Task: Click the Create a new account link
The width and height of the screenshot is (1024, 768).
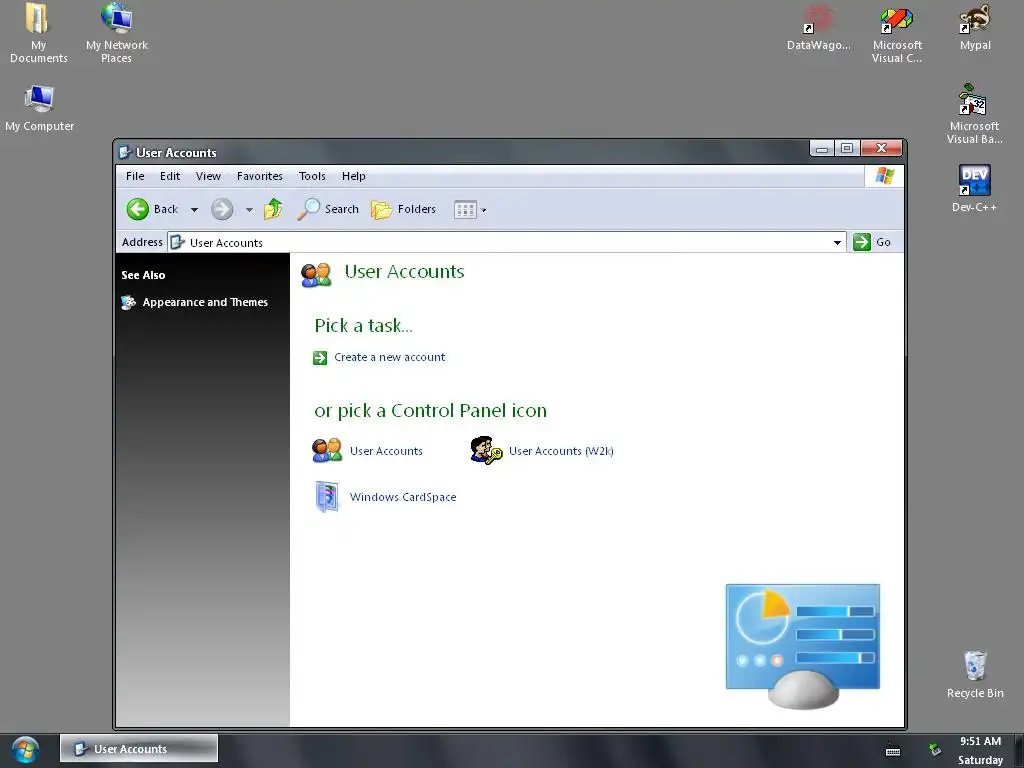Action: [389, 357]
